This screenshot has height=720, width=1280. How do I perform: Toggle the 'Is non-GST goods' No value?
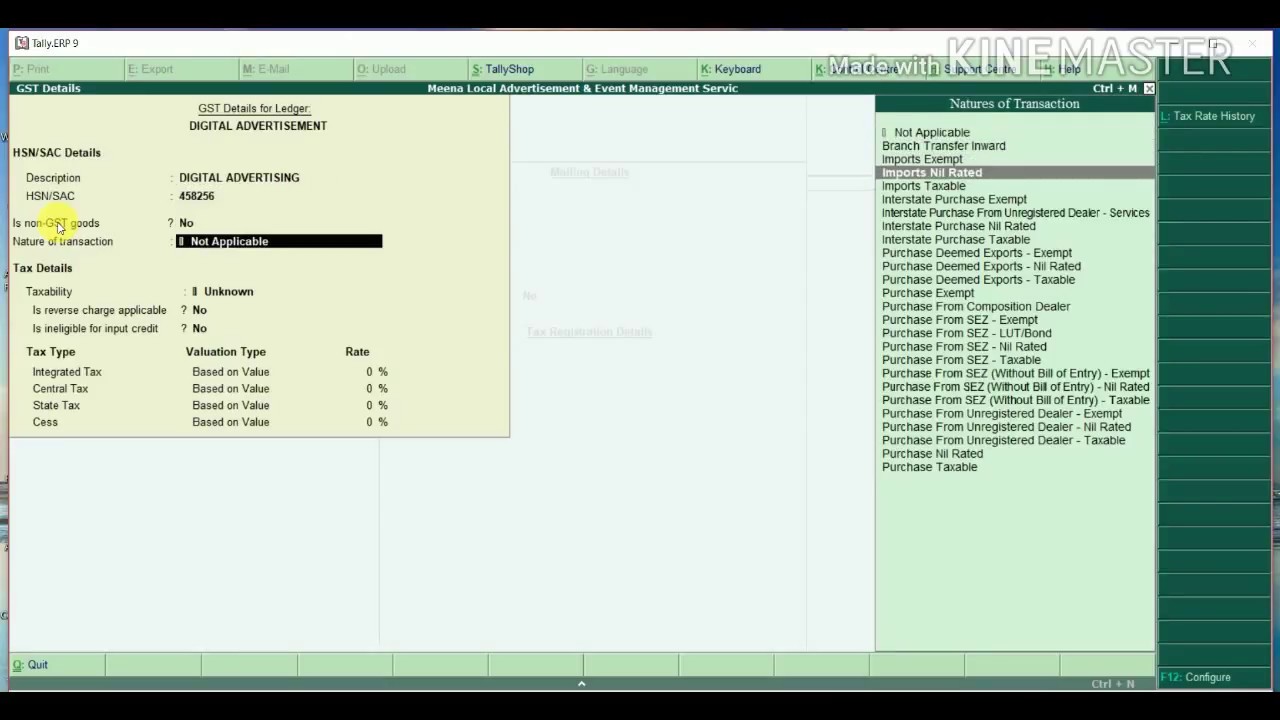(x=186, y=223)
